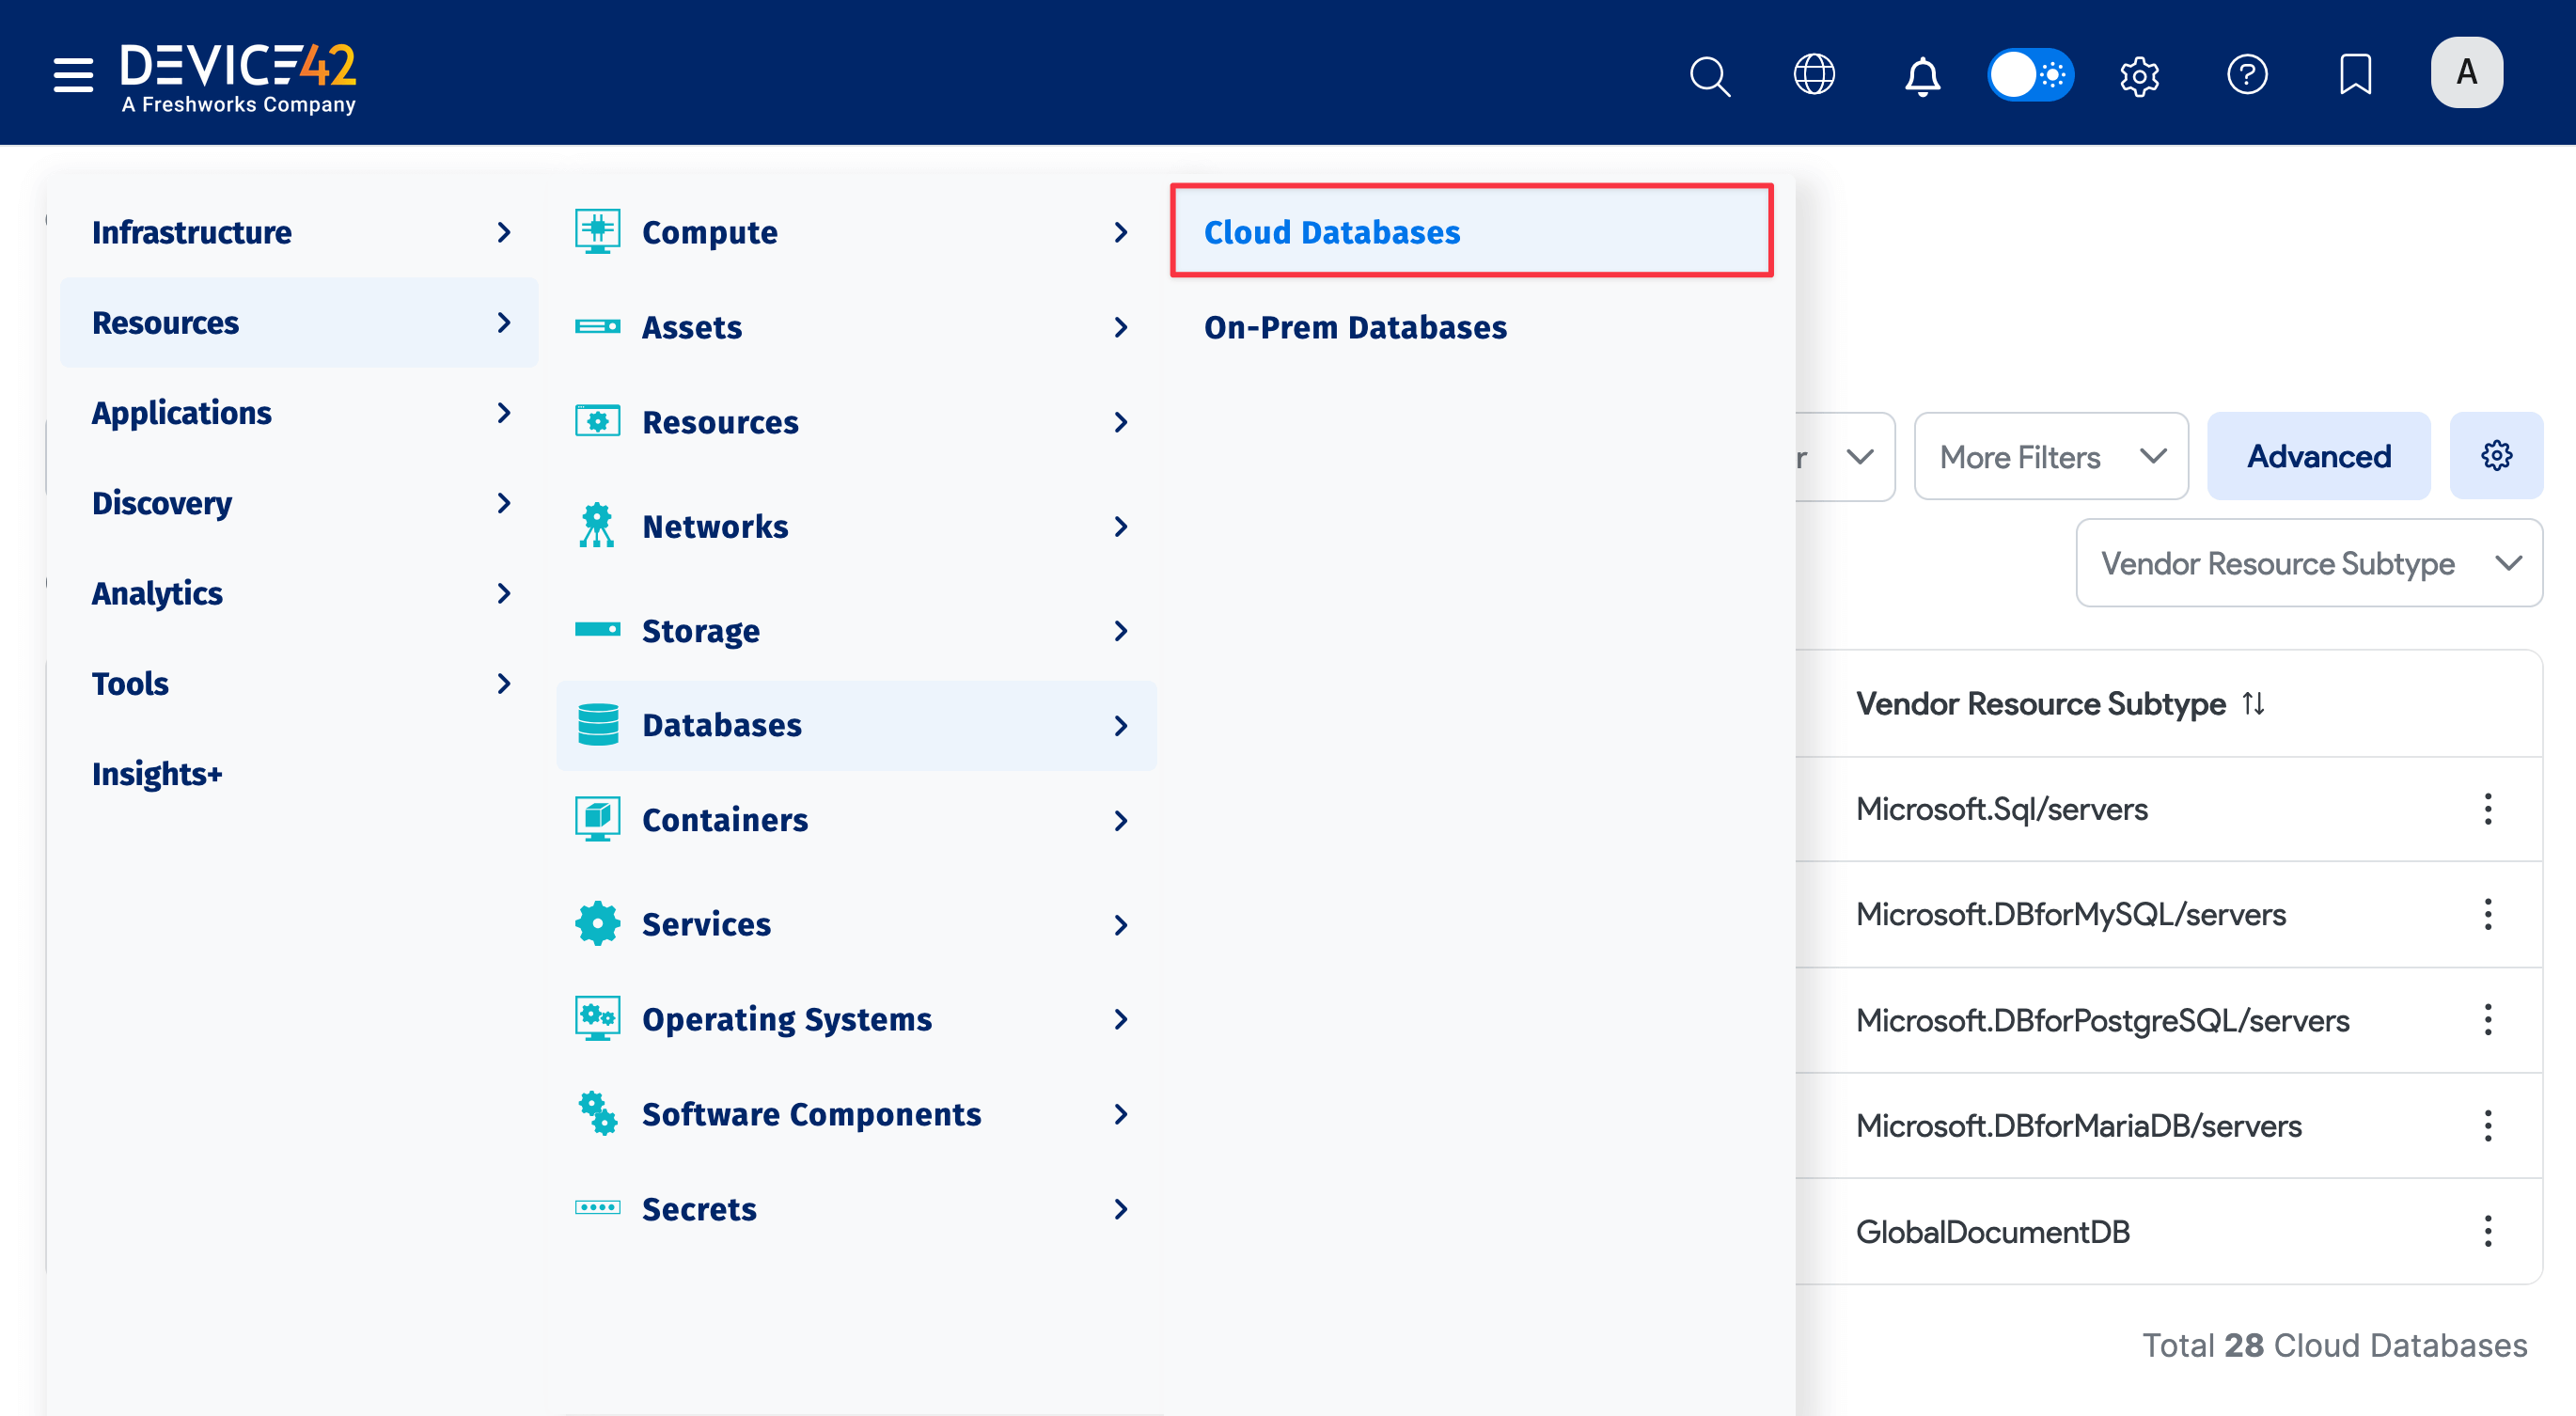Click the Secrets icon in the menu

click(597, 1208)
